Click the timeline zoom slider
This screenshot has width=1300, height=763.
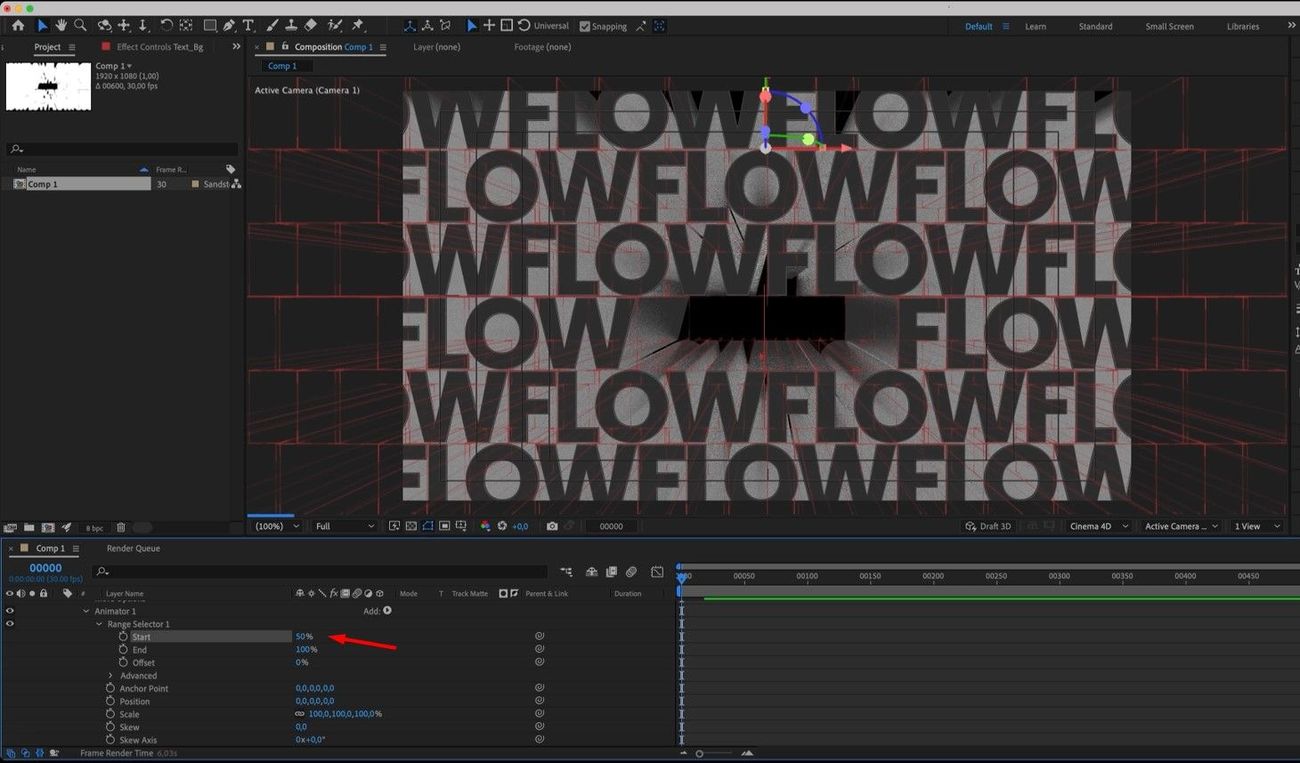click(700, 753)
